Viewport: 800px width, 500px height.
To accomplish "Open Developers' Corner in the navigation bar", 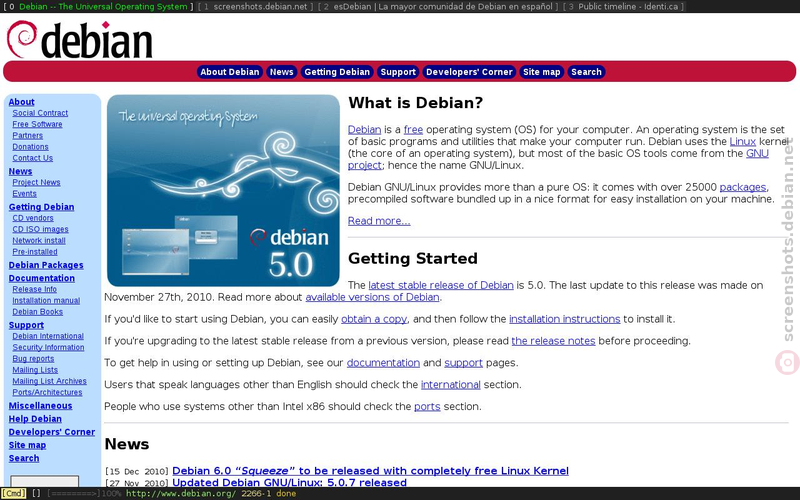I will click(469, 72).
